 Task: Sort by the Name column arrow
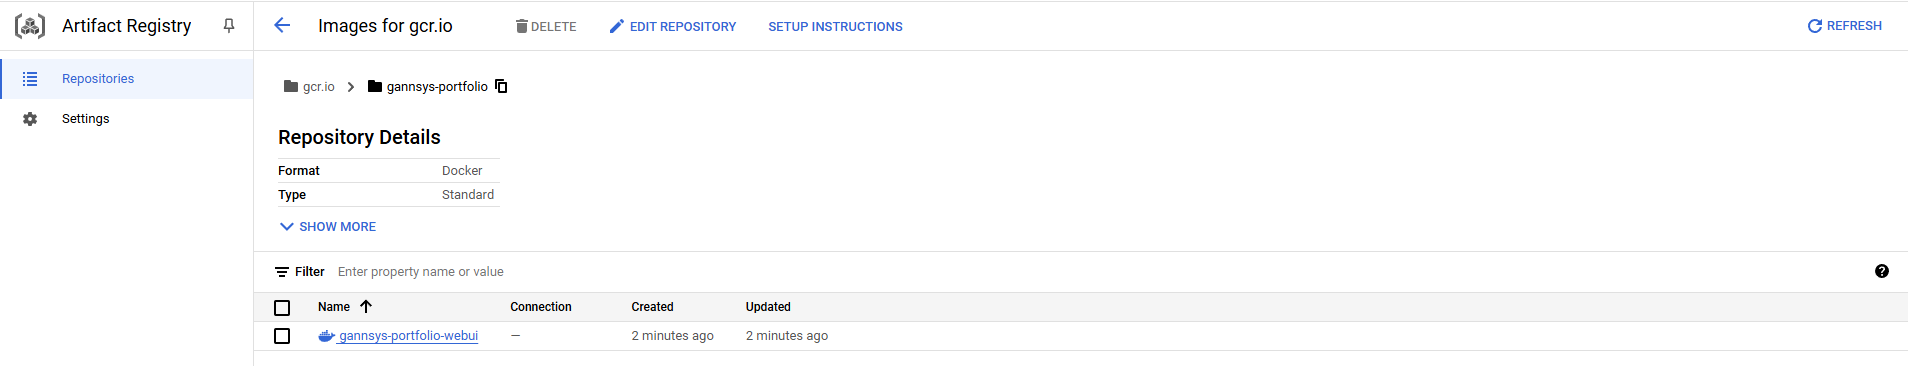[x=366, y=307]
